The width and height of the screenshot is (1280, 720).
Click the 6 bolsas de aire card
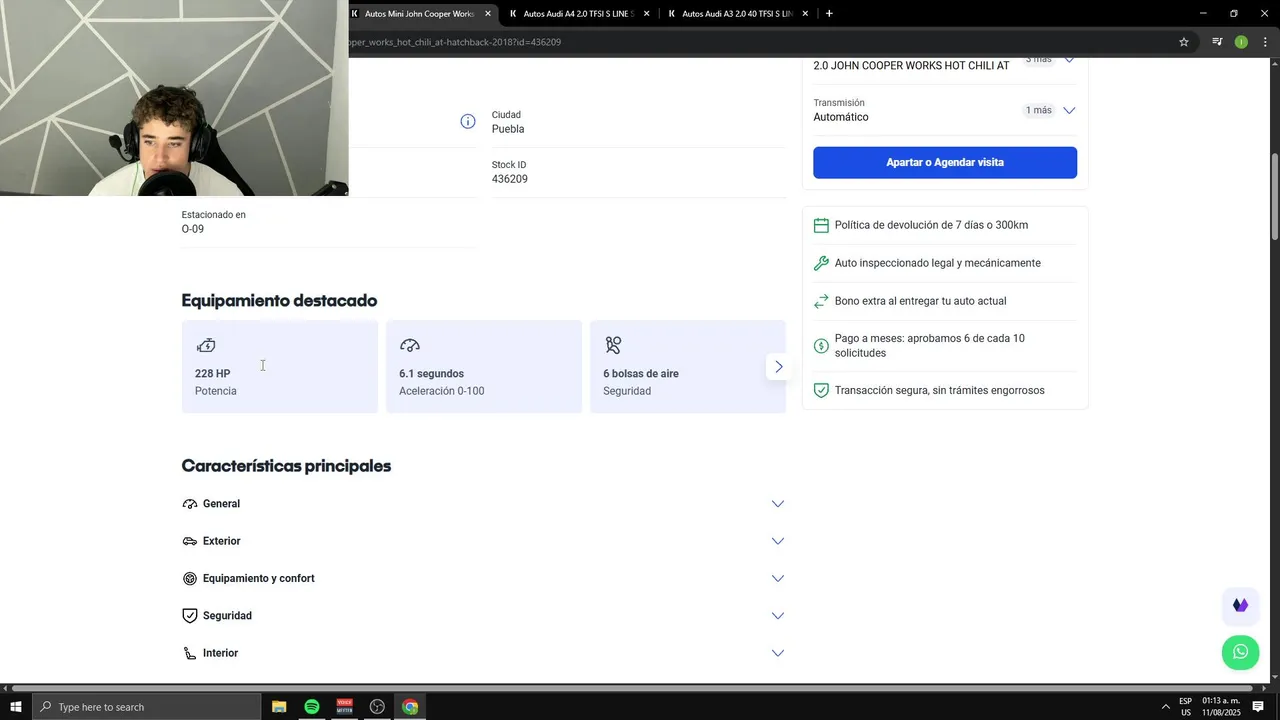click(x=688, y=367)
